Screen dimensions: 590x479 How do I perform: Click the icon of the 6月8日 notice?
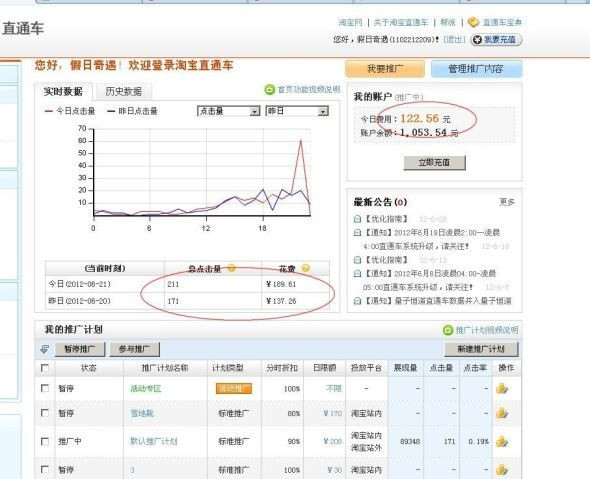[357, 274]
